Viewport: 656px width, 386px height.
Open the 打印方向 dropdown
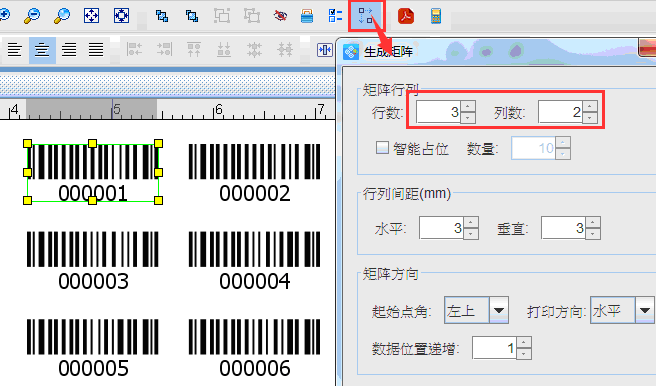pos(645,310)
